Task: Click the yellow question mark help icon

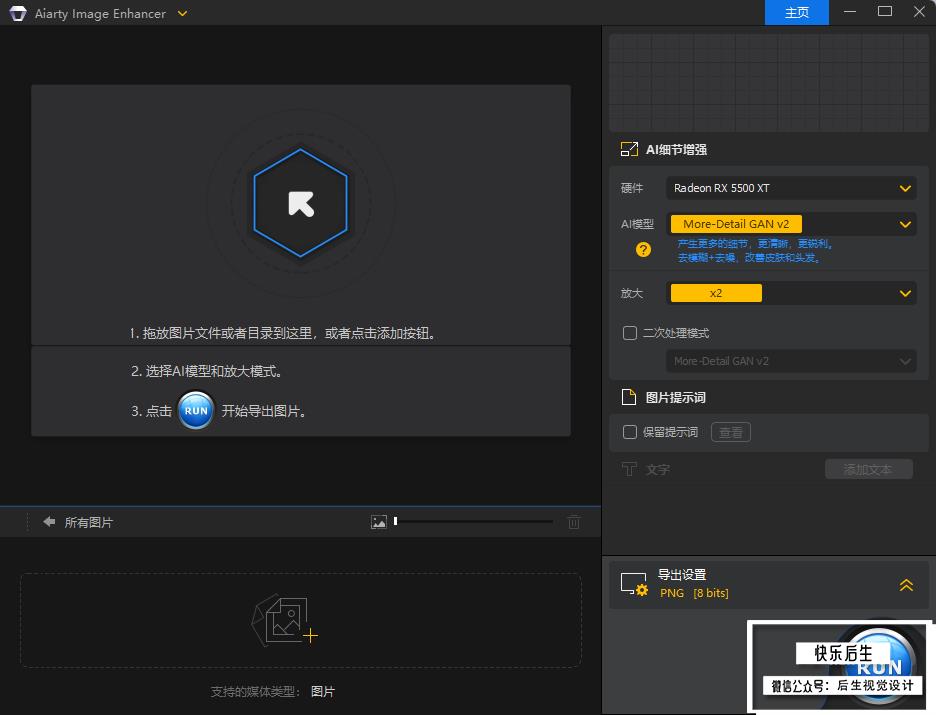Action: tap(643, 249)
